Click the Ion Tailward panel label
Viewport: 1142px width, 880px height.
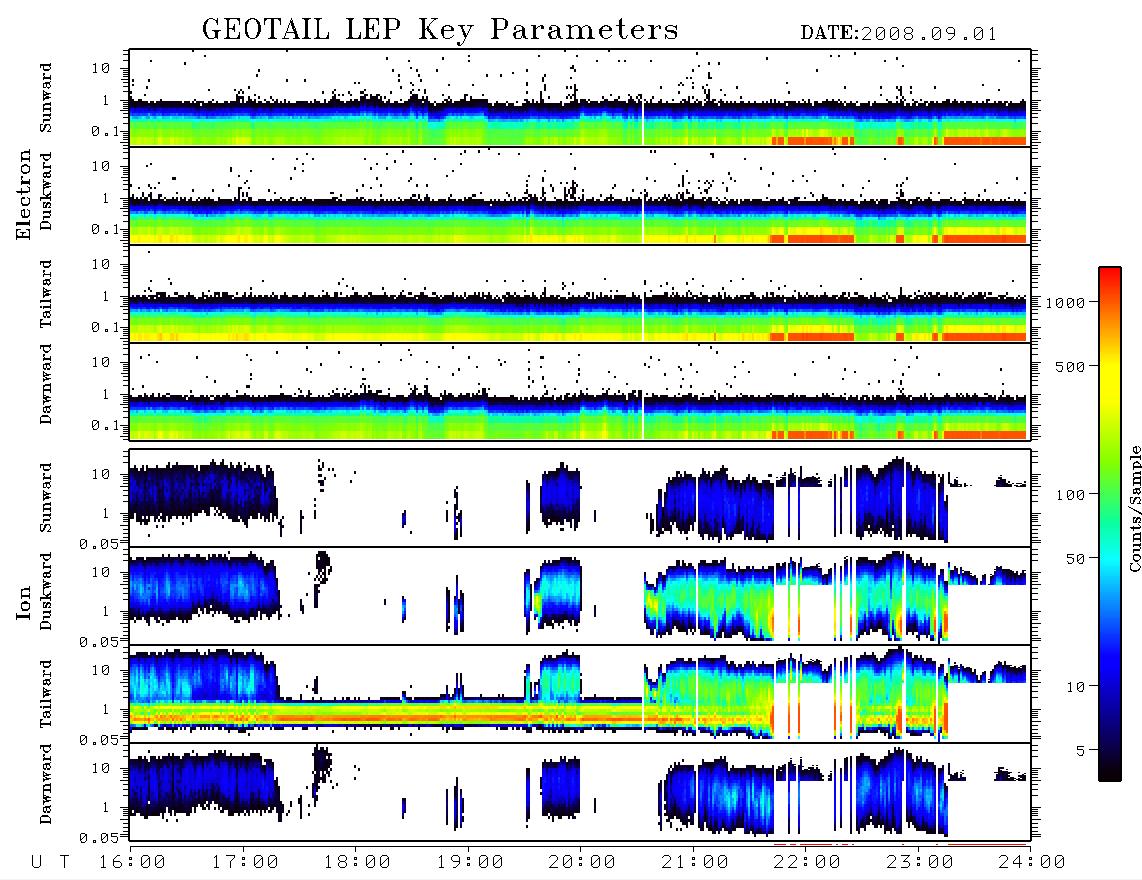point(47,694)
